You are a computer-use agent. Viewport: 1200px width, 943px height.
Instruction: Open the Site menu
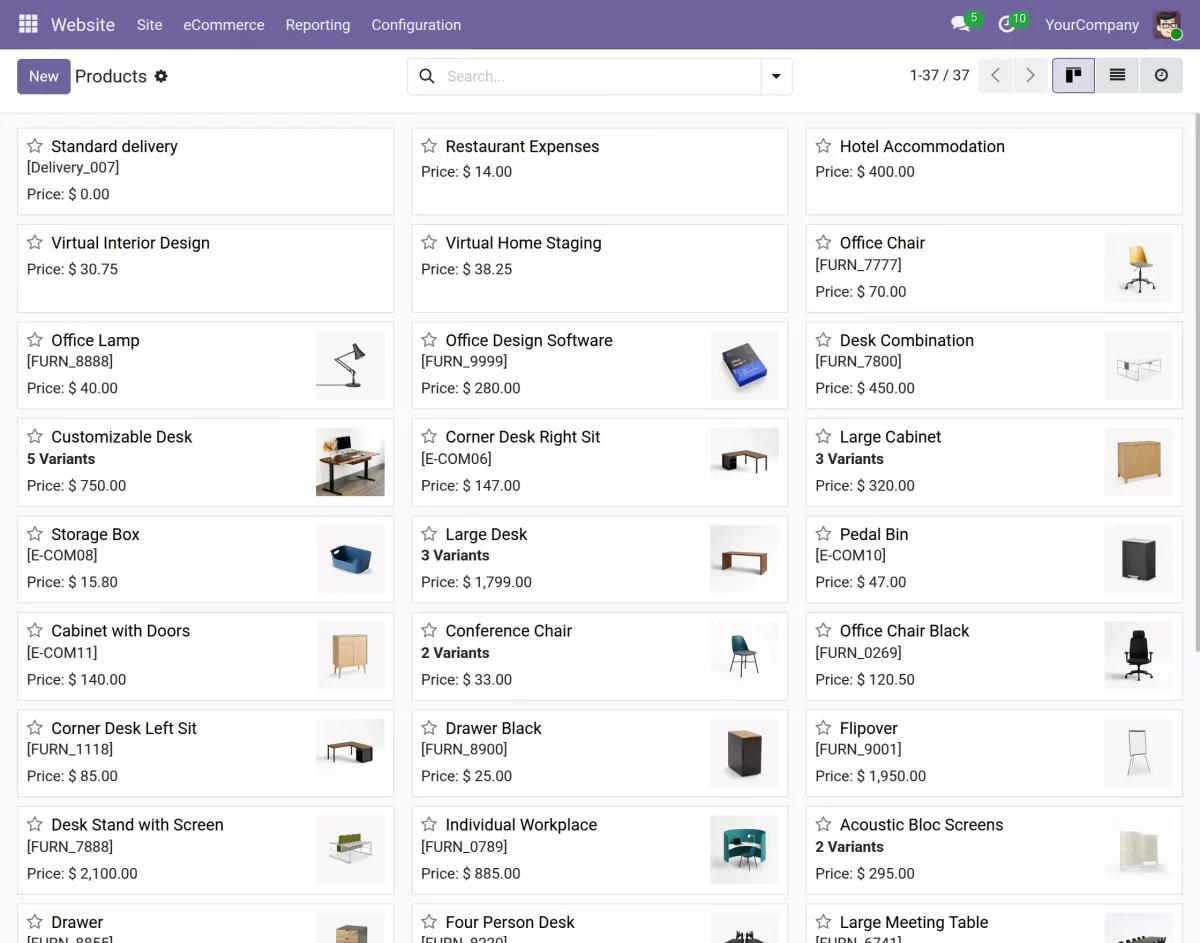pos(149,25)
